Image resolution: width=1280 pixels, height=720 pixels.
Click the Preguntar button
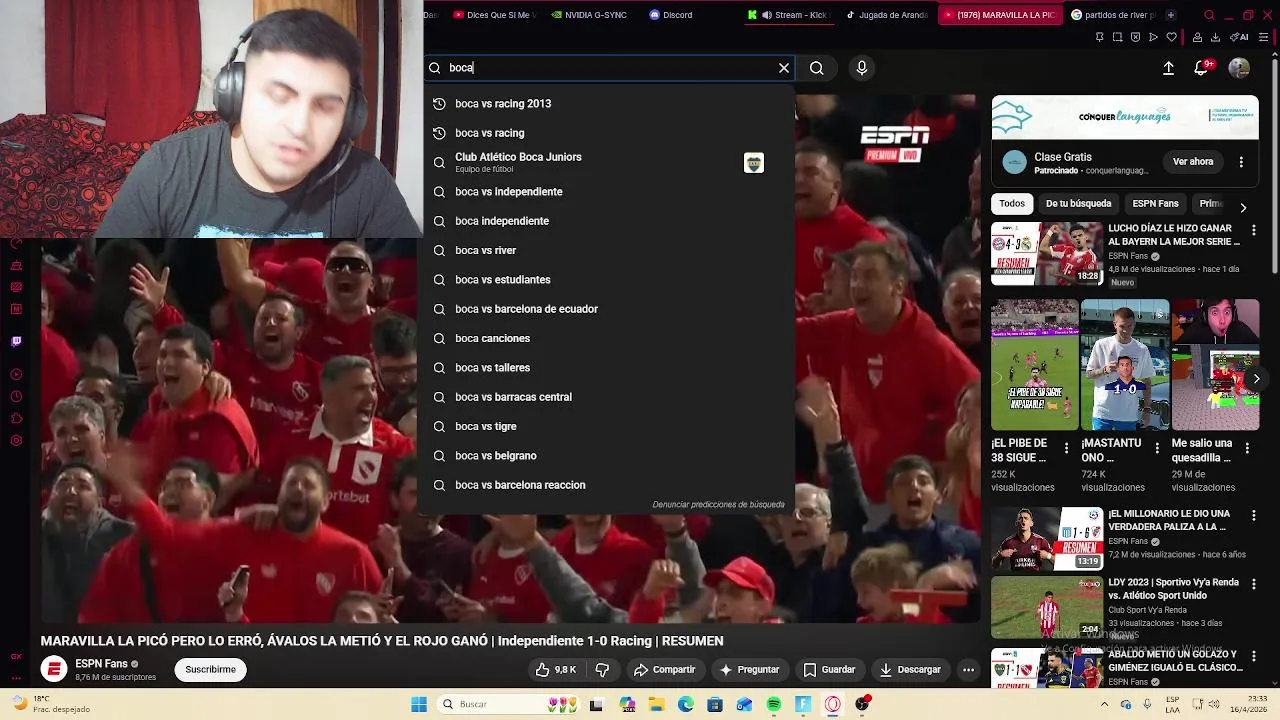(749, 670)
